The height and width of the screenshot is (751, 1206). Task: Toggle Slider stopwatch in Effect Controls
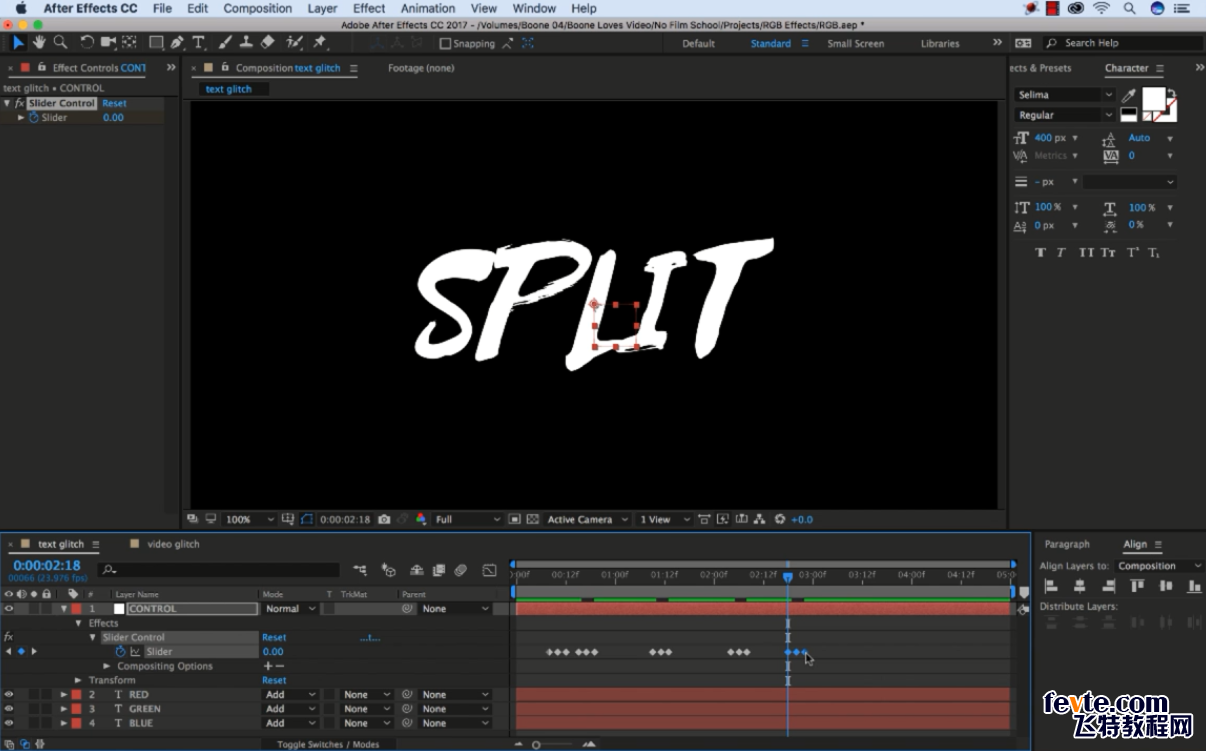tap(33, 117)
